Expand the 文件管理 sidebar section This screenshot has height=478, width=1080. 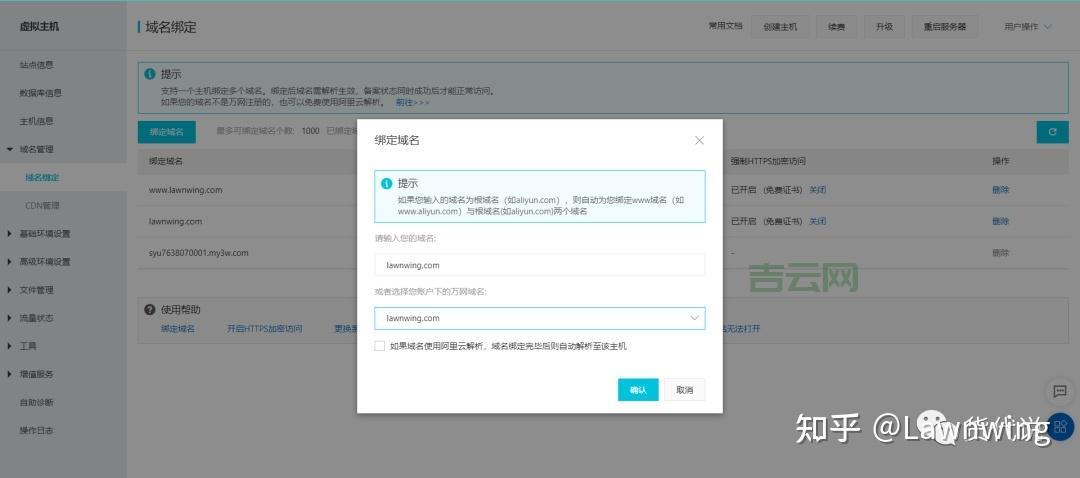point(10,290)
